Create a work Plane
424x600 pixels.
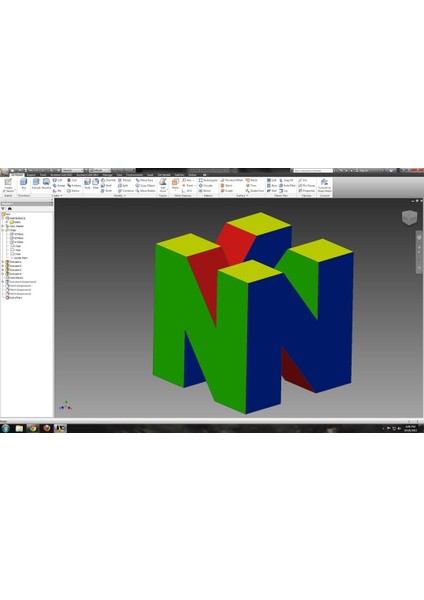(x=175, y=184)
